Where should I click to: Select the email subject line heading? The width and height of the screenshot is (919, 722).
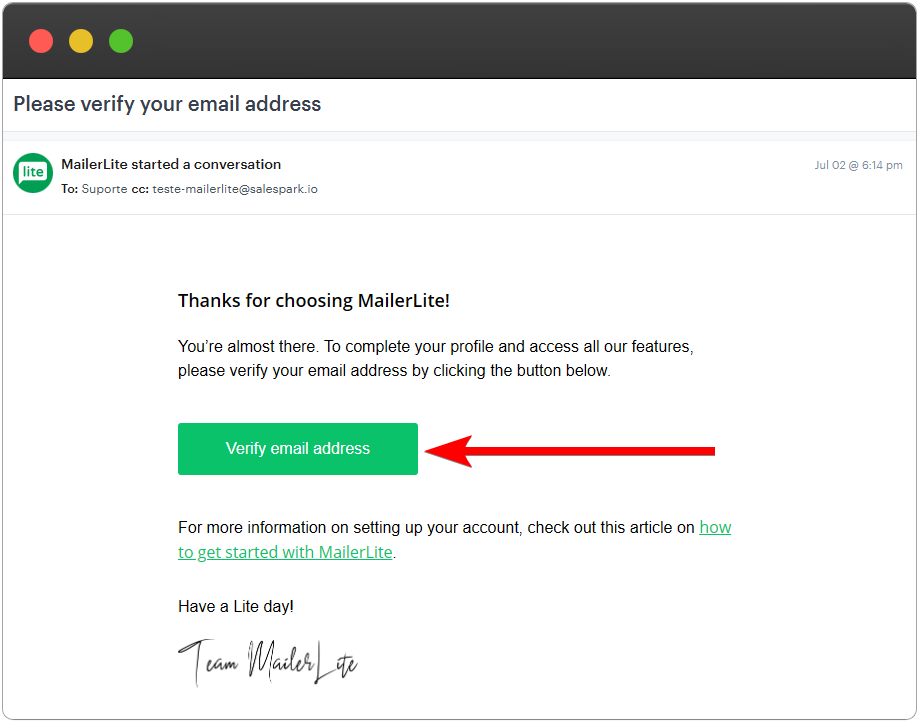click(167, 104)
